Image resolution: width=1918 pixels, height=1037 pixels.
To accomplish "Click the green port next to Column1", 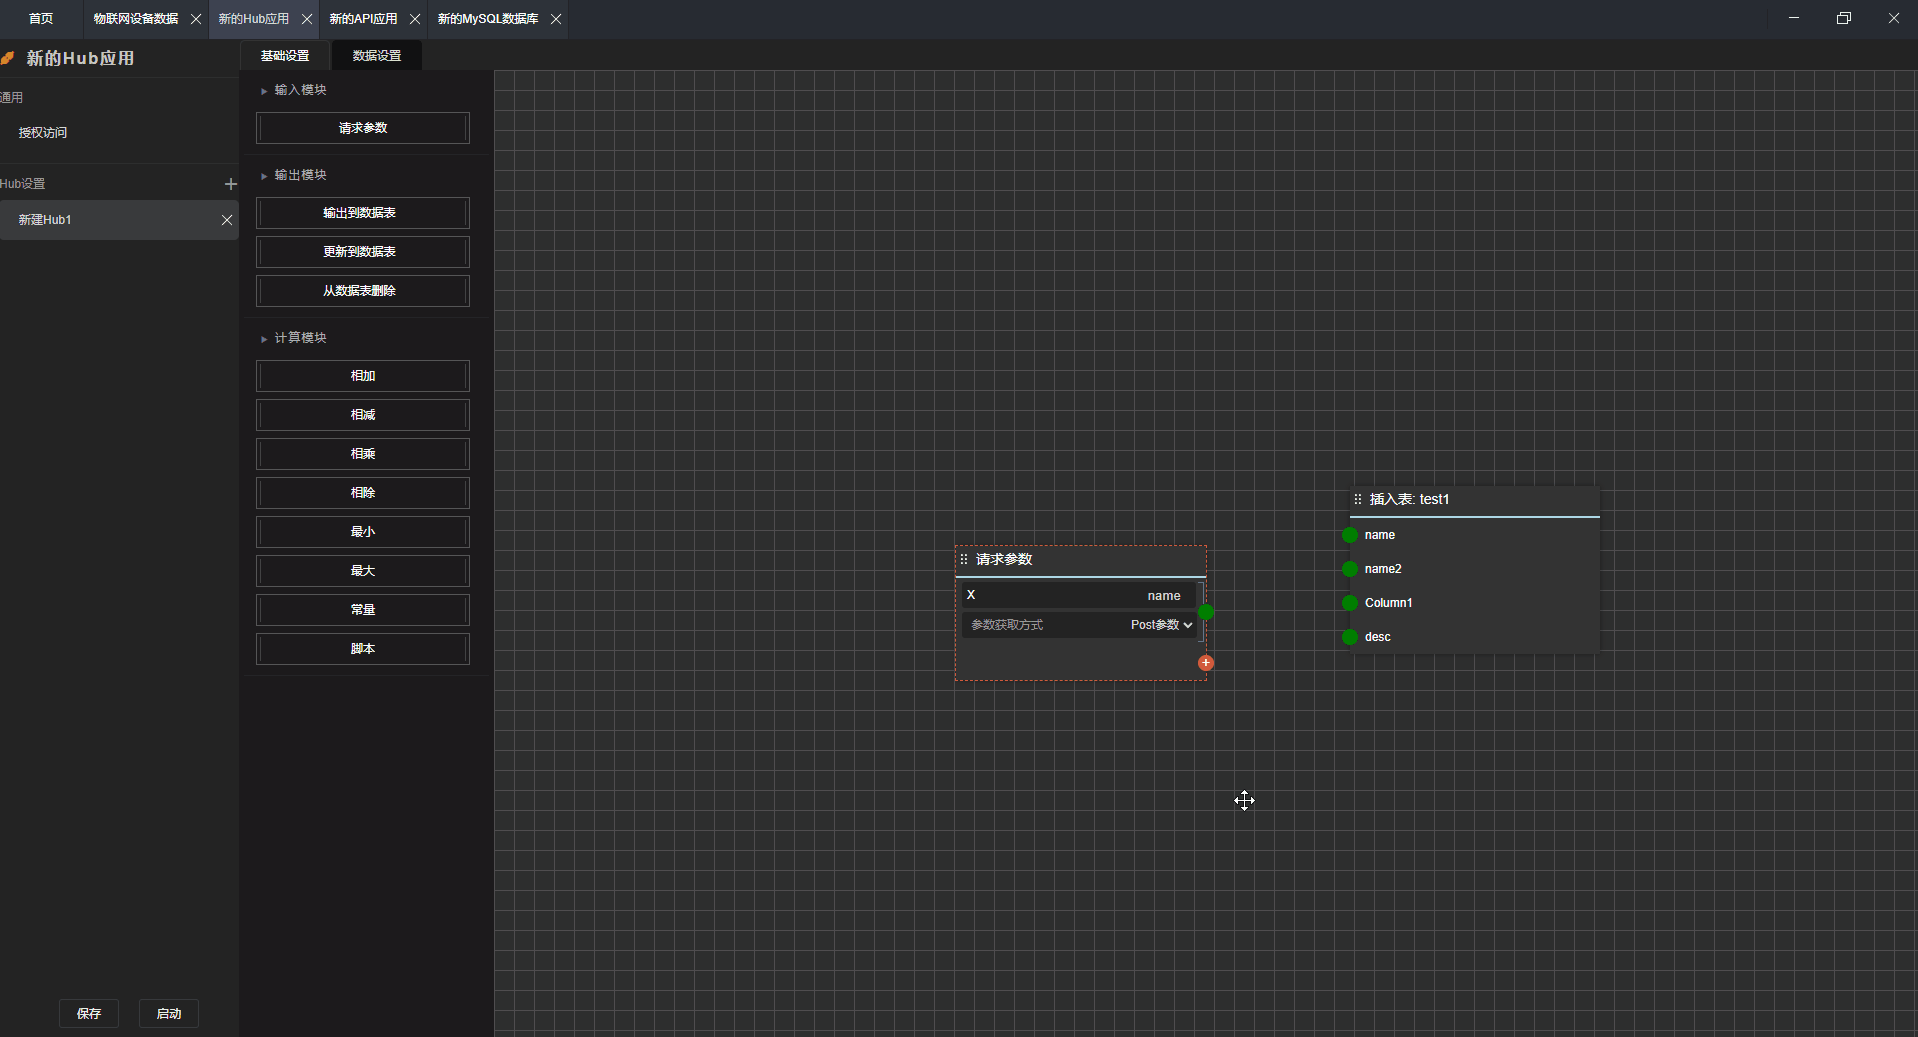I will [x=1350, y=603].
